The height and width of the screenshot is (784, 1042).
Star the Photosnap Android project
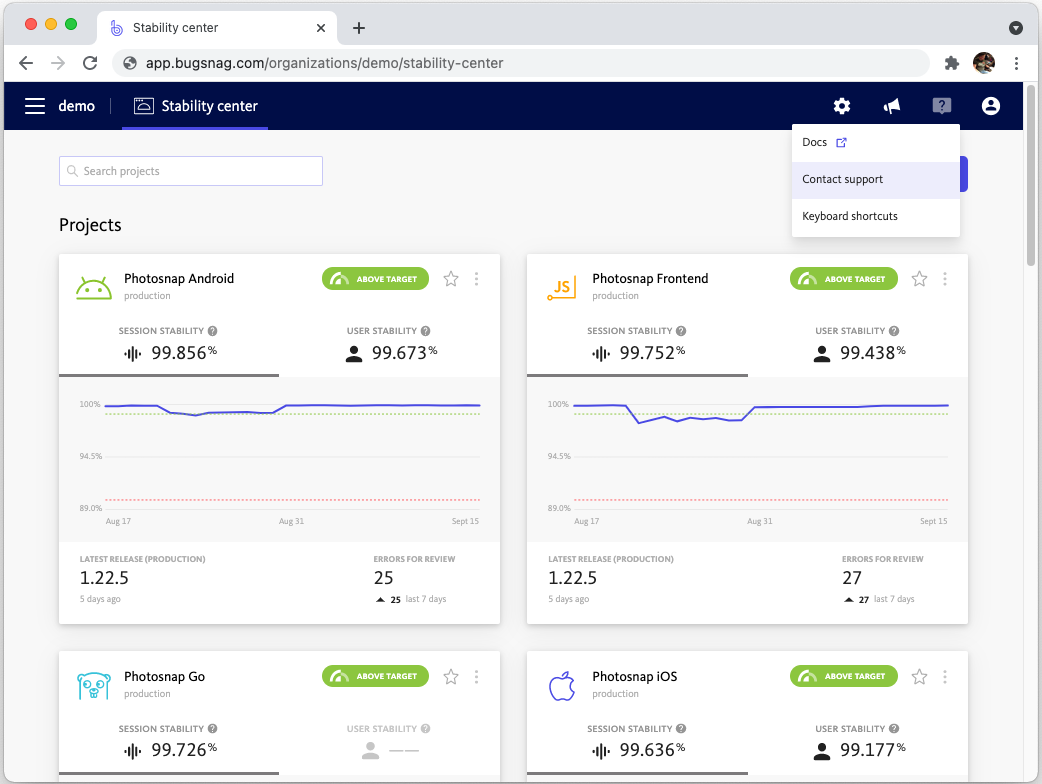[451, 279]
